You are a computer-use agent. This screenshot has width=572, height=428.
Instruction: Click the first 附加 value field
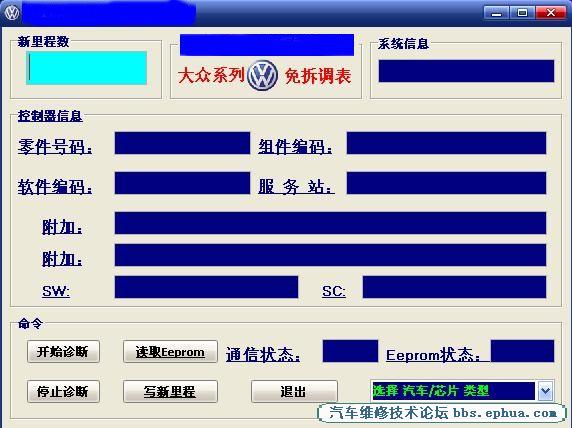tap(331, 223)
